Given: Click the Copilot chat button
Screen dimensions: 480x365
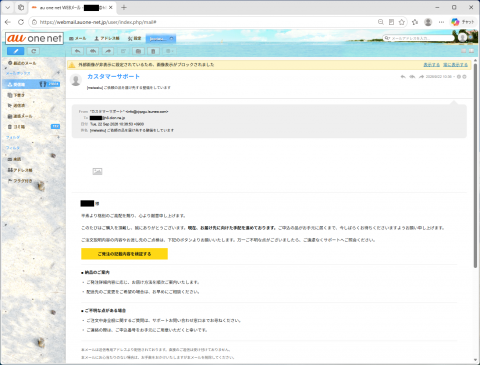Looking at the screenshot, I should click(x=462, y=22).
